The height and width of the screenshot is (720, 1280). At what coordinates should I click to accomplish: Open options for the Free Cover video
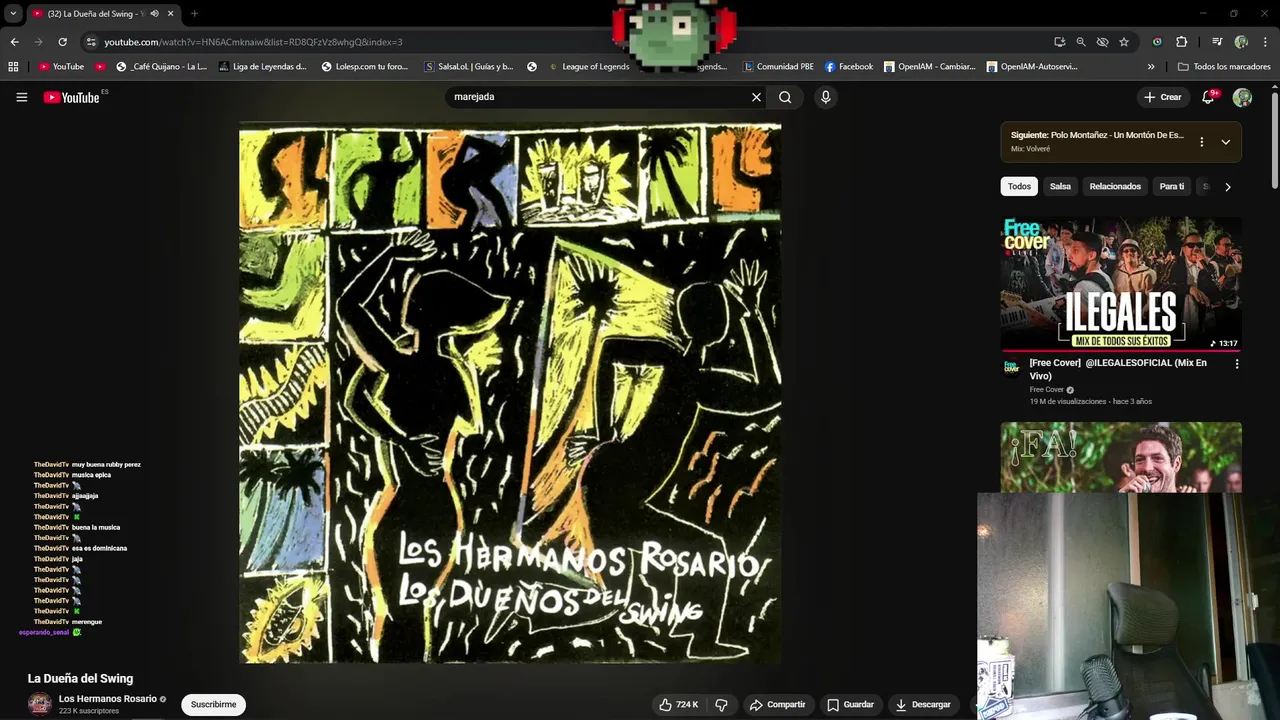coord(1236,364)
